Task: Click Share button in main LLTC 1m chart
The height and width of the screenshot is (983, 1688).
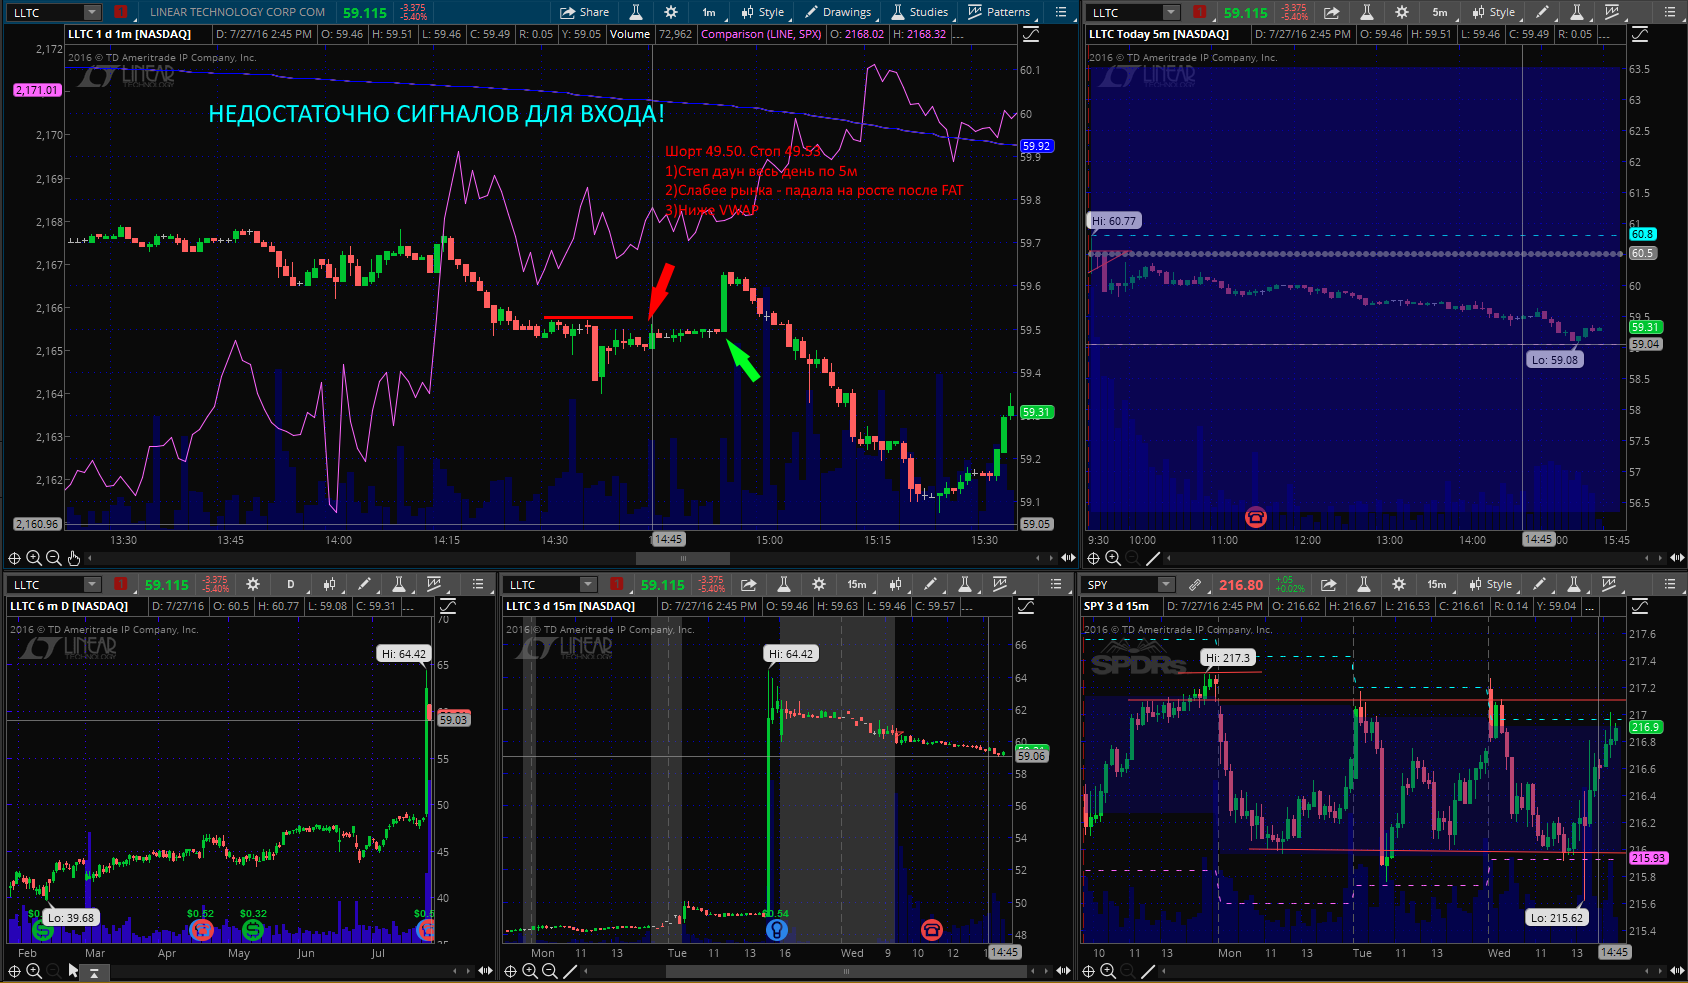Action: point(585,12)
